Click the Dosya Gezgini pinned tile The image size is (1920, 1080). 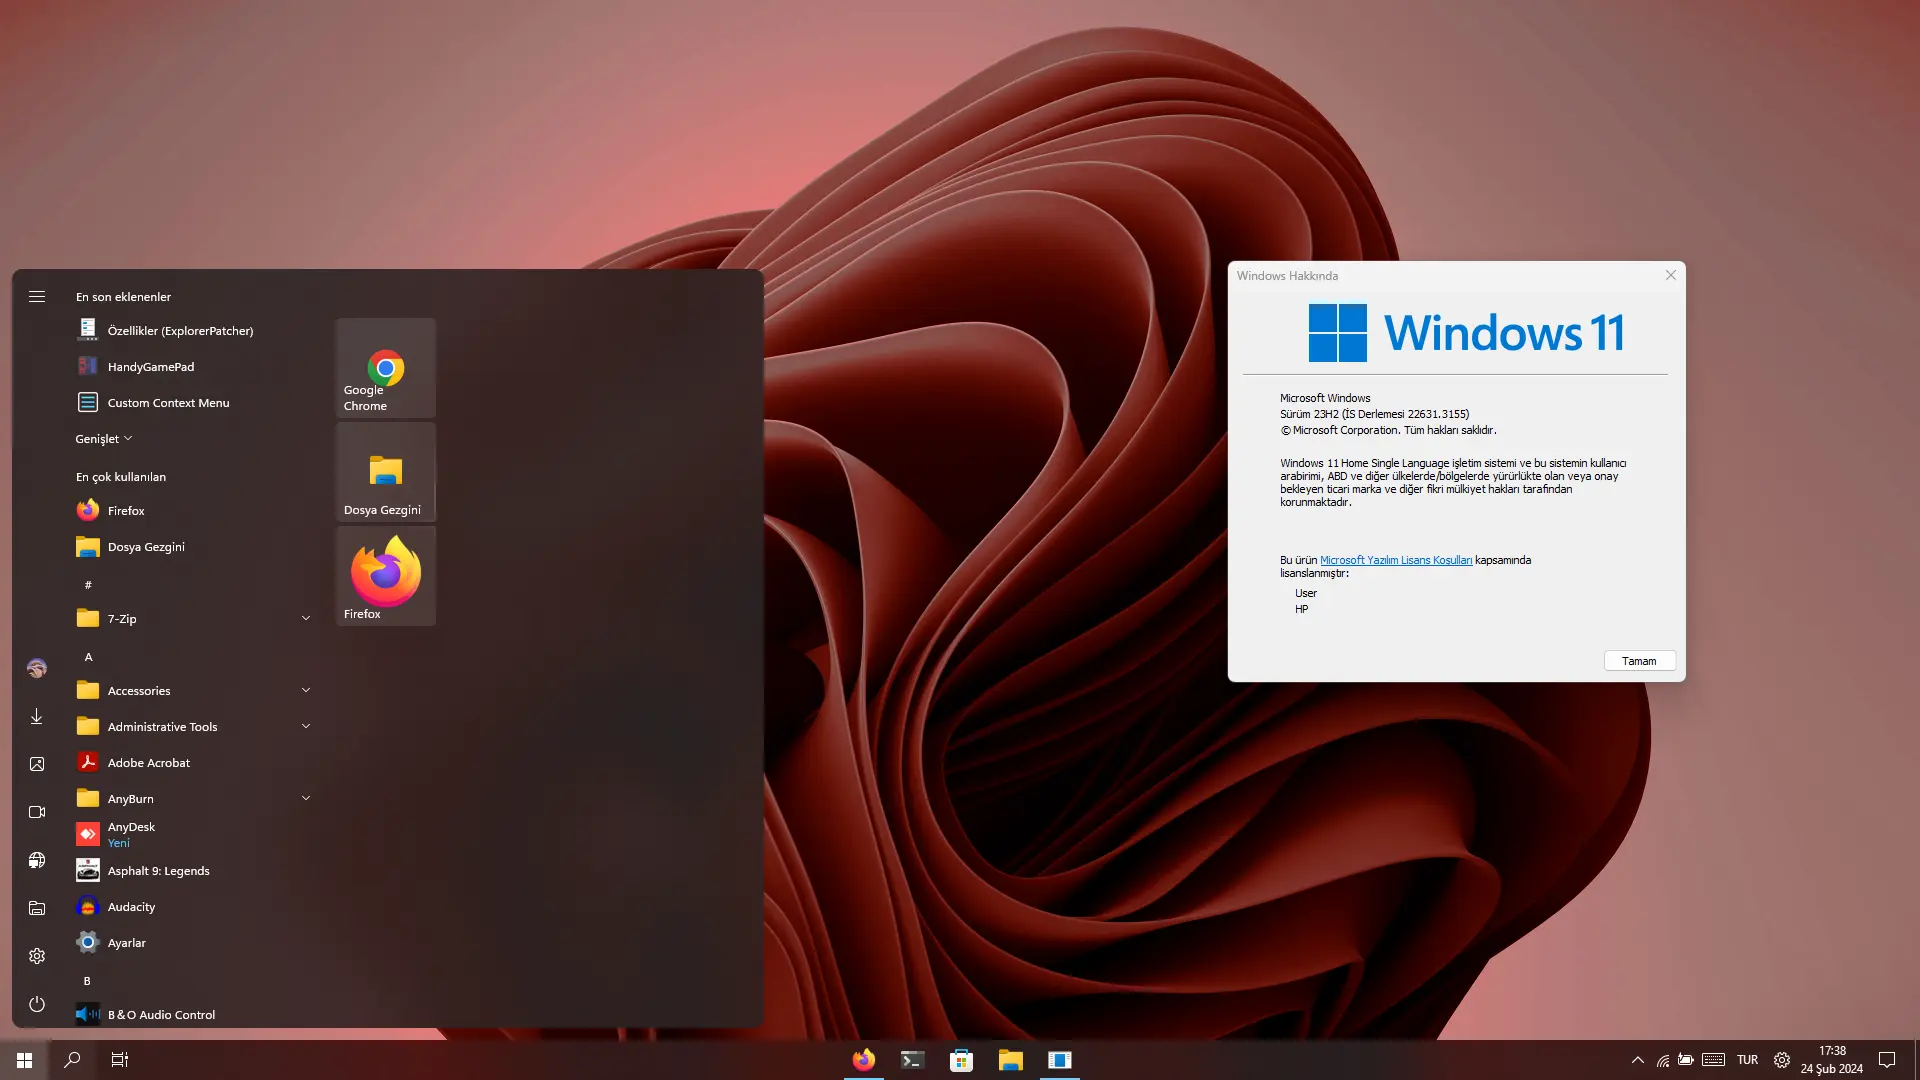pos(386,472)
